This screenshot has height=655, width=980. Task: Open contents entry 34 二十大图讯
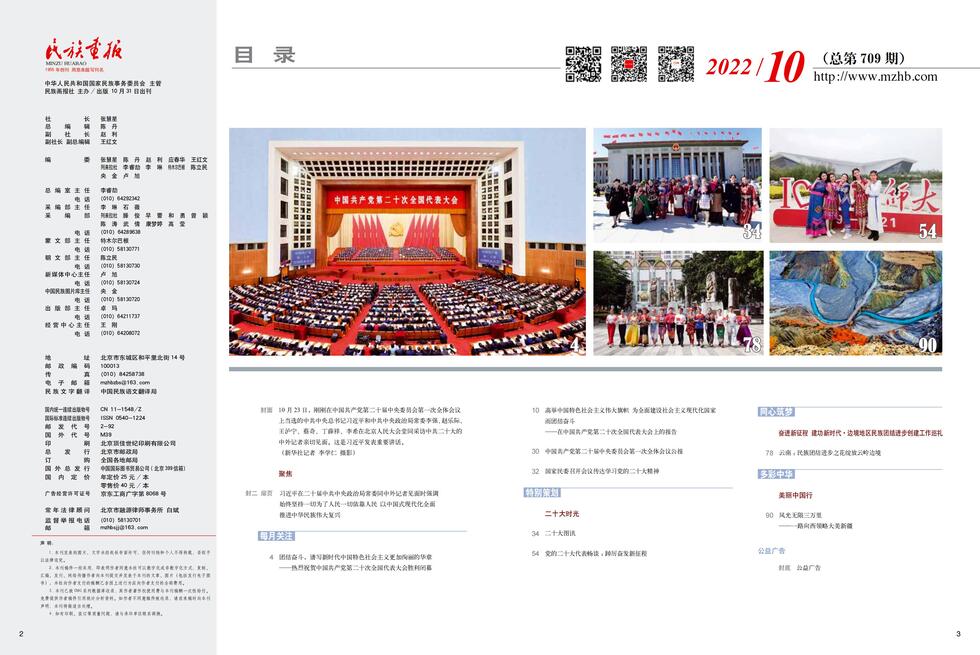(x=554, y=533)
